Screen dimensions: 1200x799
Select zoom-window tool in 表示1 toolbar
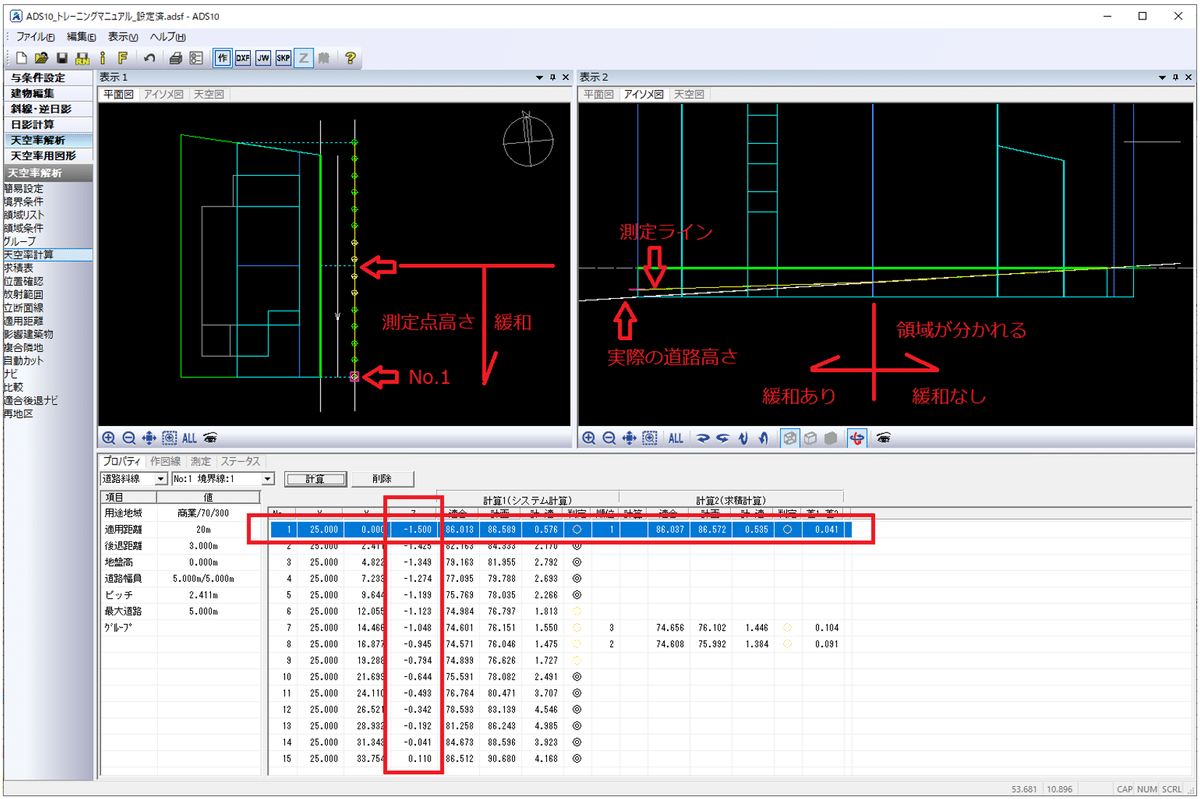tap(169, 437)
